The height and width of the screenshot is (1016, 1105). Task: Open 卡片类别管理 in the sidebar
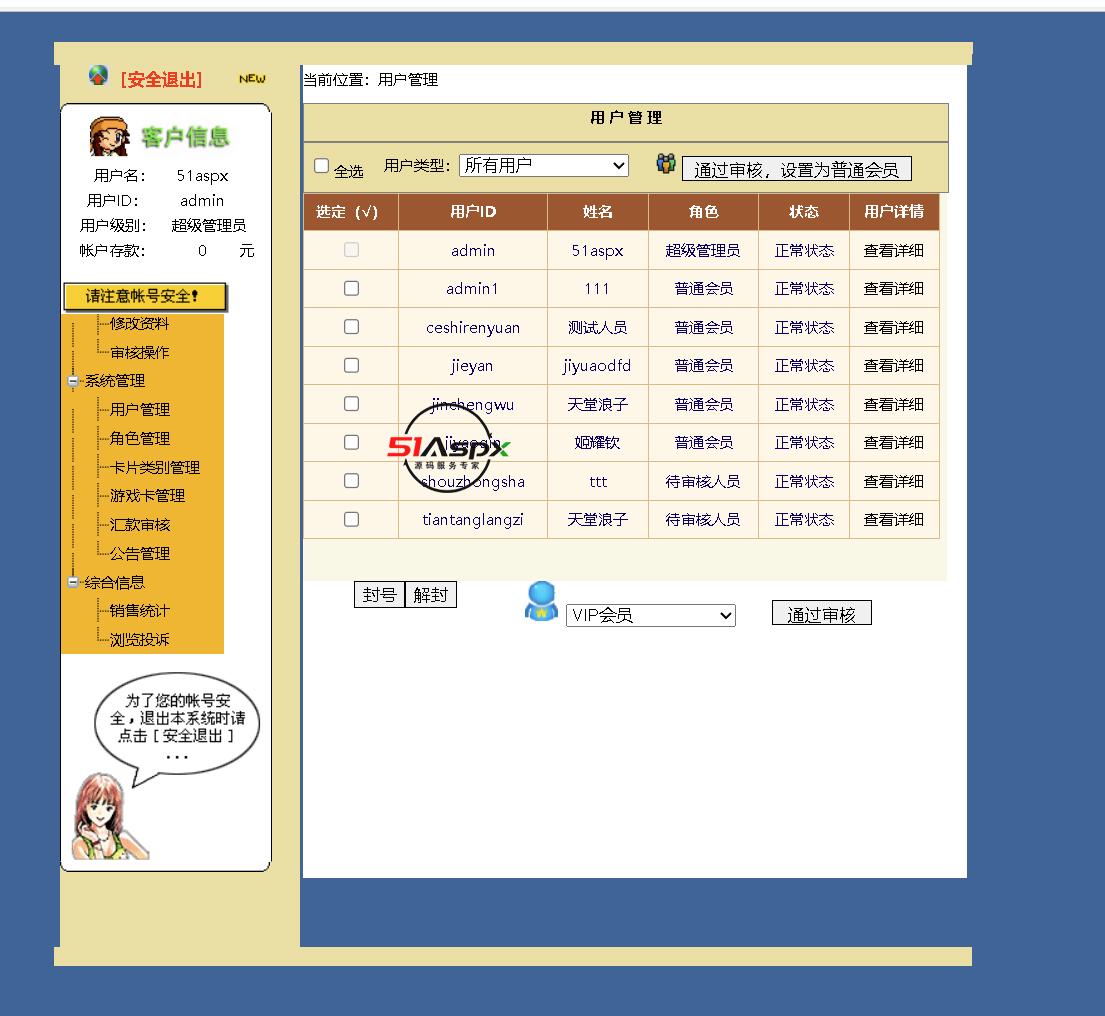(x=155, y=467)
